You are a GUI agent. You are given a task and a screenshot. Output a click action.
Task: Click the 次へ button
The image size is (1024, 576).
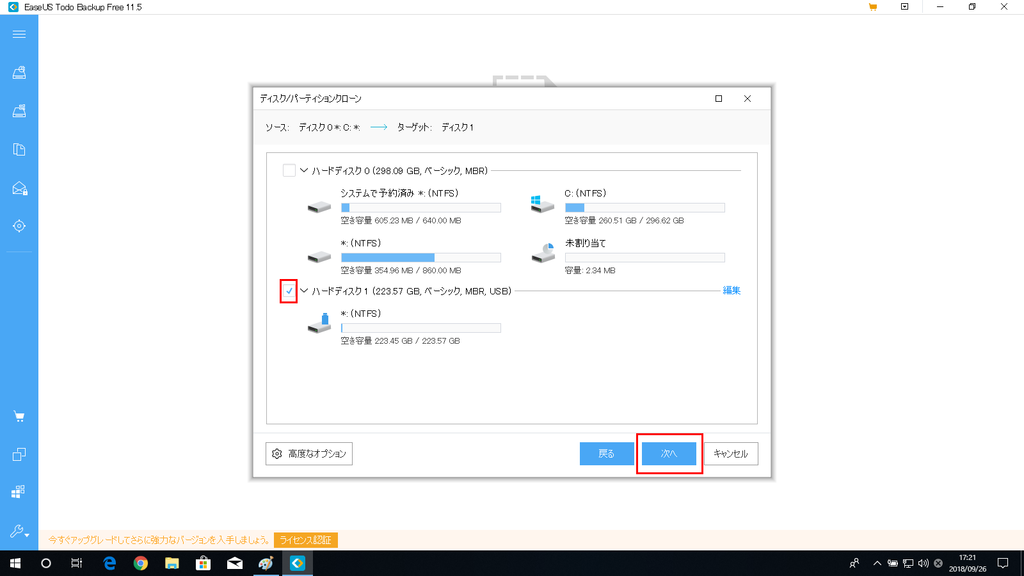tap(669, 453)
